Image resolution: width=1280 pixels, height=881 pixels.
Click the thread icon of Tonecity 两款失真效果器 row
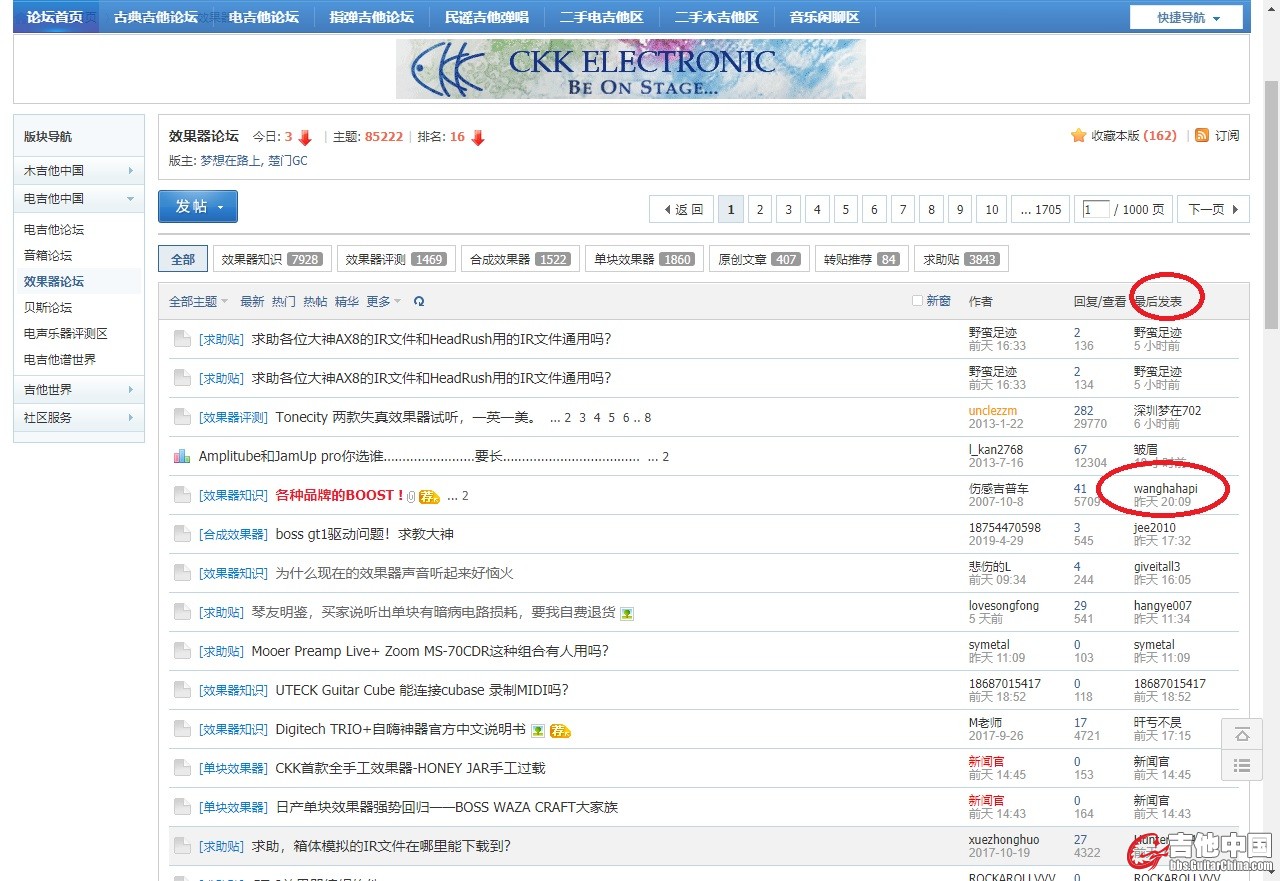tap(181, 417)
